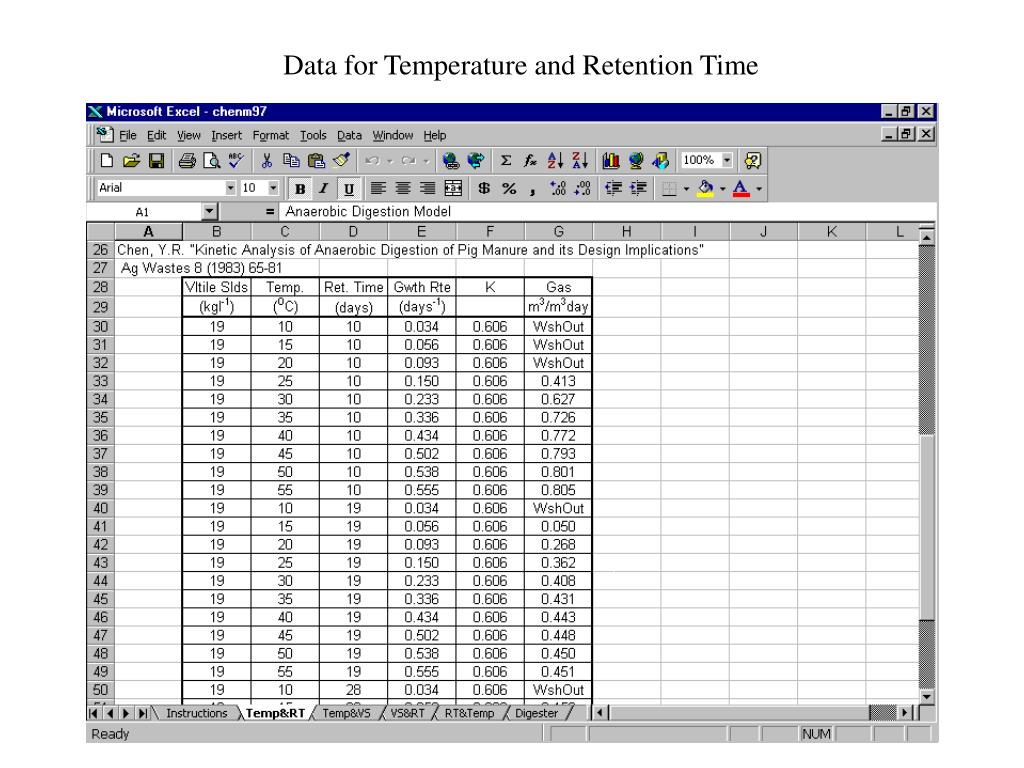
Task: Open the Fill Color dropdown arrow
Action: (723, 189)
